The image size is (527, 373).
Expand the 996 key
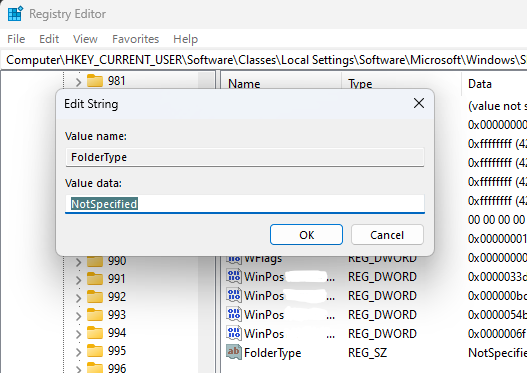78,369
